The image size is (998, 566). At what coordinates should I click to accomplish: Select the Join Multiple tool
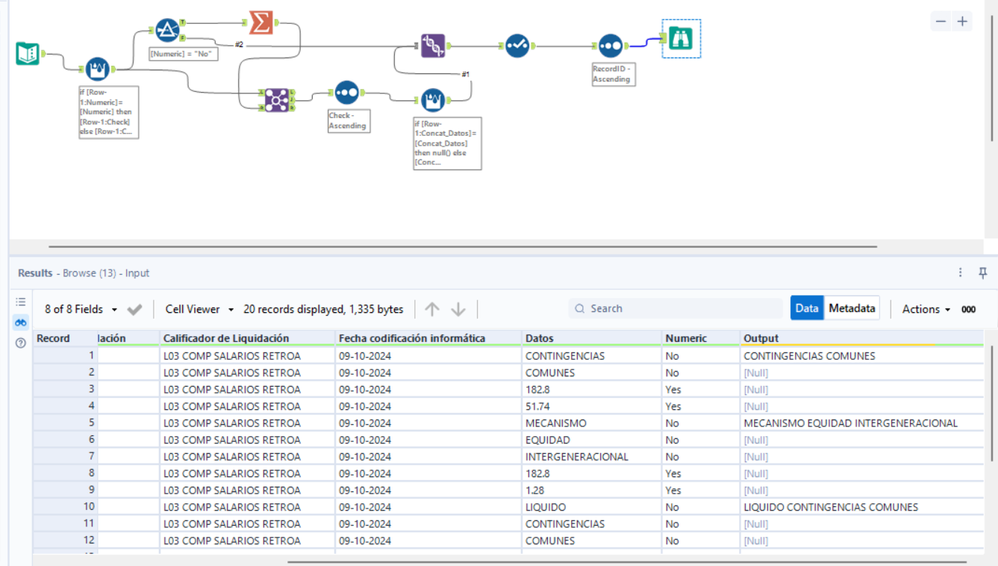[x=276, y=100]
